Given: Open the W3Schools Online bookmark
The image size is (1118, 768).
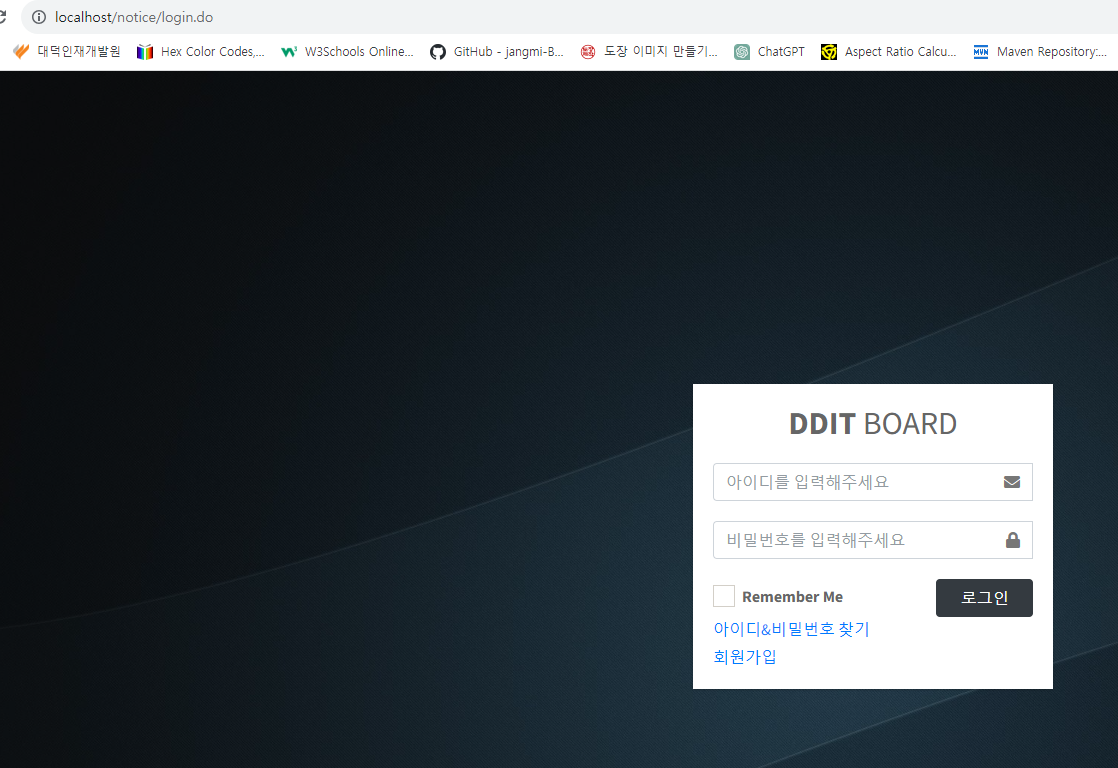Looking at the screenshot, I should 347,51.
